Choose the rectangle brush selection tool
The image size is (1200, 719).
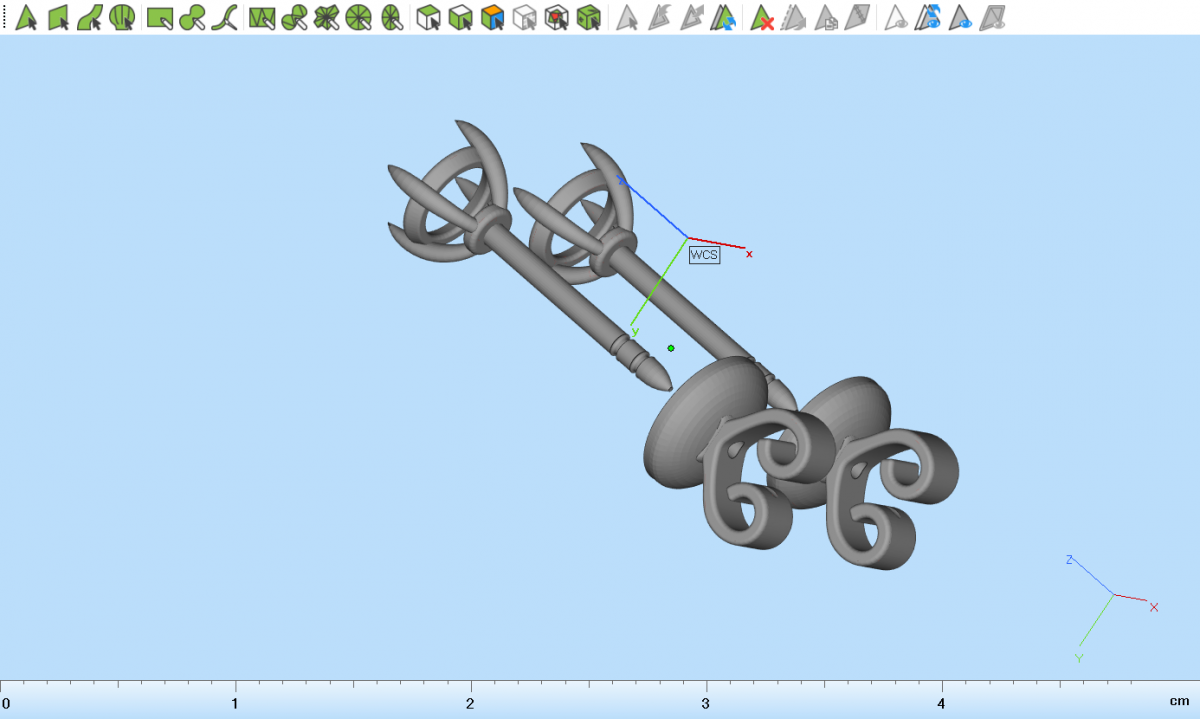click(160, 17)
